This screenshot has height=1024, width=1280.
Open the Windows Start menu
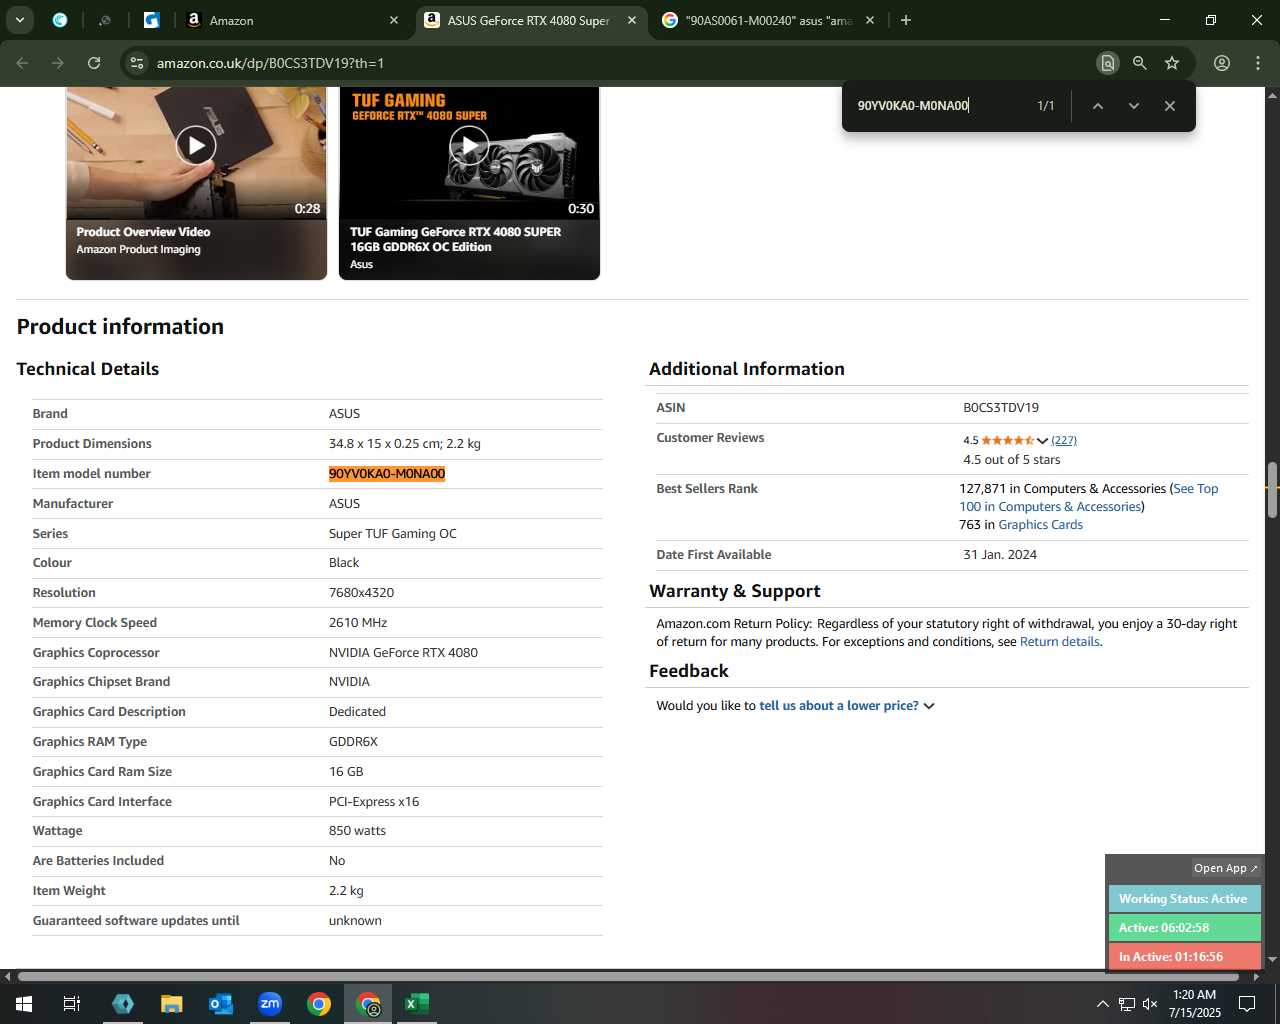[x=23, y=1004]
